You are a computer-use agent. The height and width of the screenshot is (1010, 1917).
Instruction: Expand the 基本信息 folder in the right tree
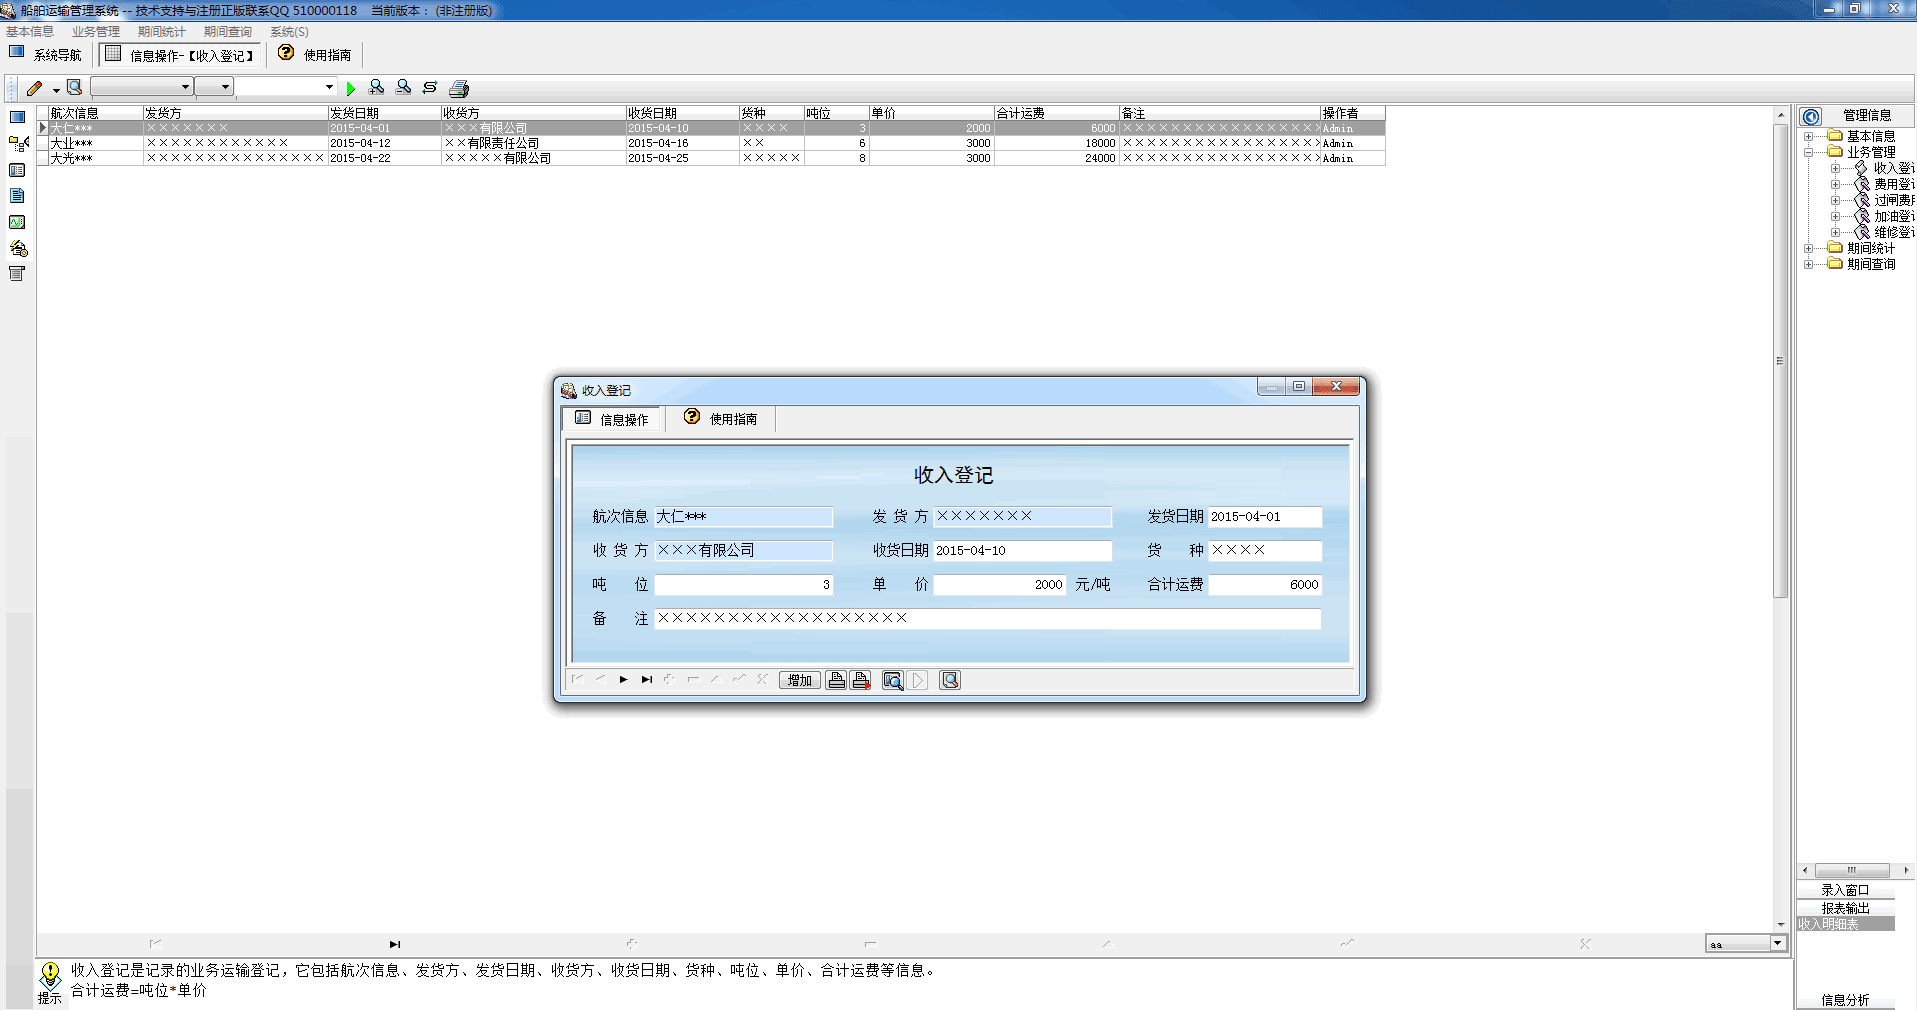pyautogui.click(x=1808, y=136)
